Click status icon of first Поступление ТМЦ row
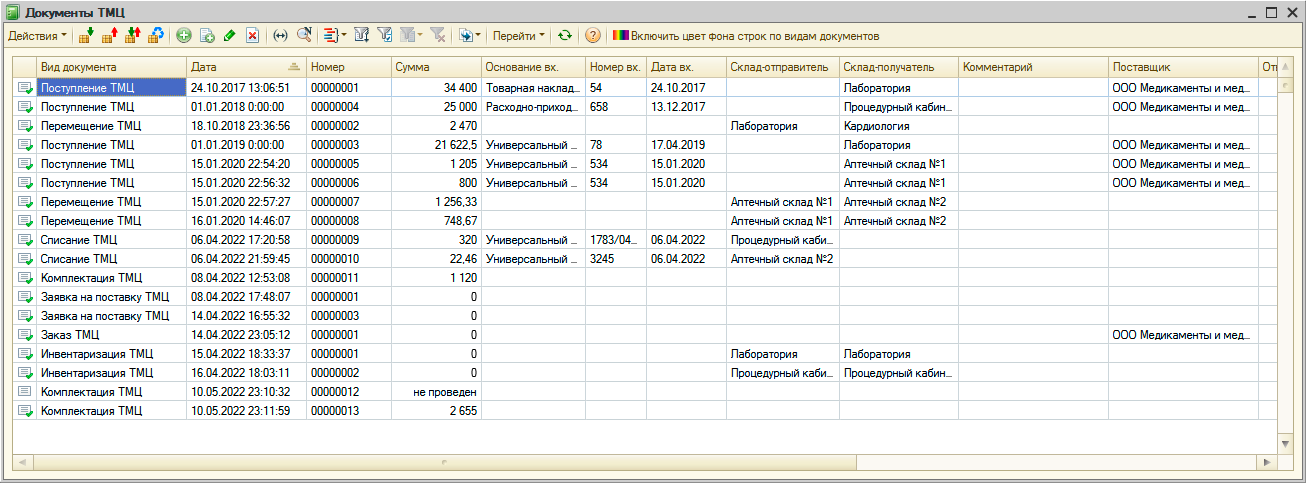 25,88
